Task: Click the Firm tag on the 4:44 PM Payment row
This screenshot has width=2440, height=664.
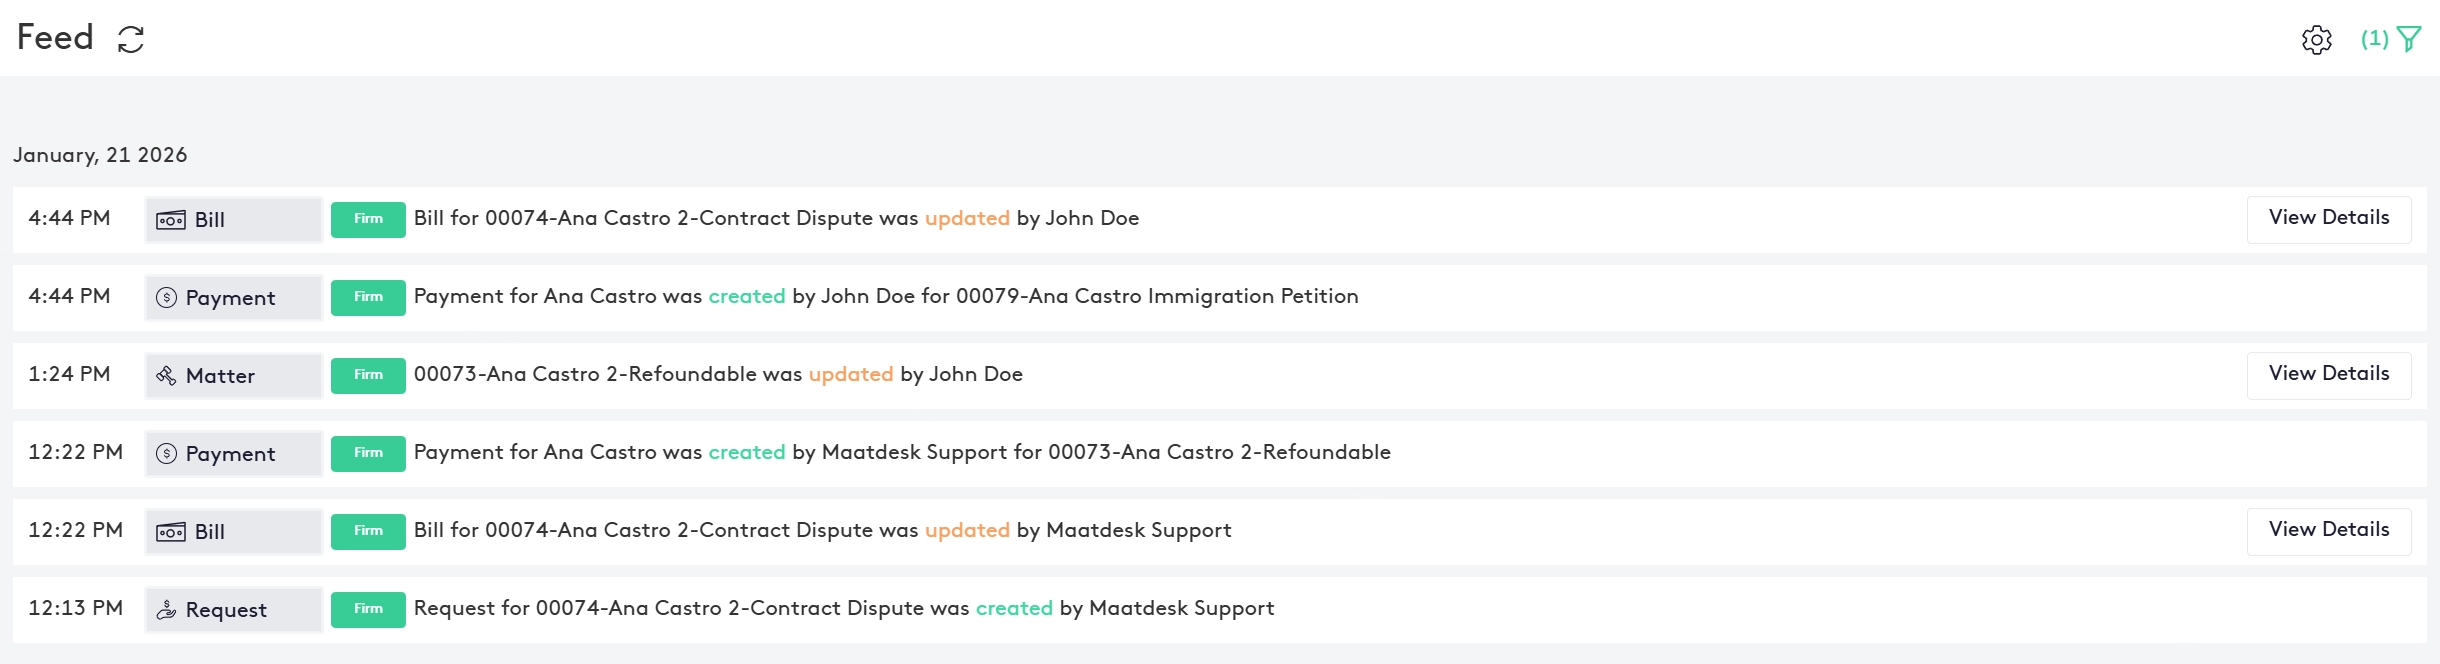Action: click(368, 297)
